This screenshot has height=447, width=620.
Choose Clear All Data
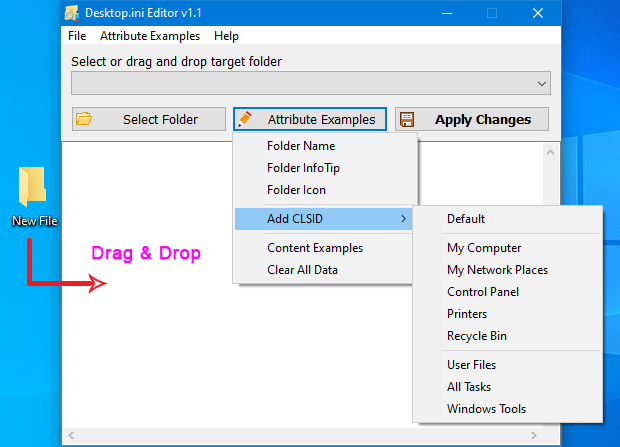coord(302,270)
